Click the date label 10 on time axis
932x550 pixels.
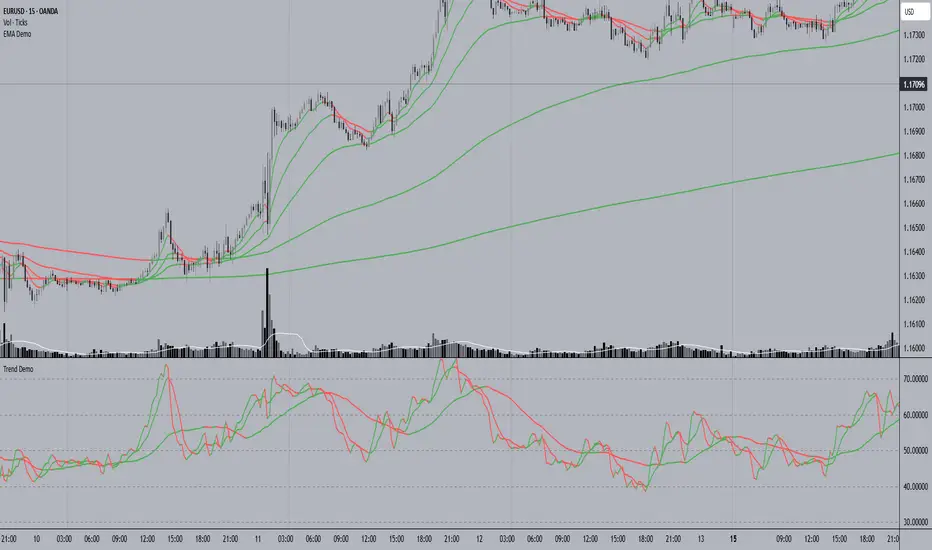pyautogui.click(x=37, y=539)
